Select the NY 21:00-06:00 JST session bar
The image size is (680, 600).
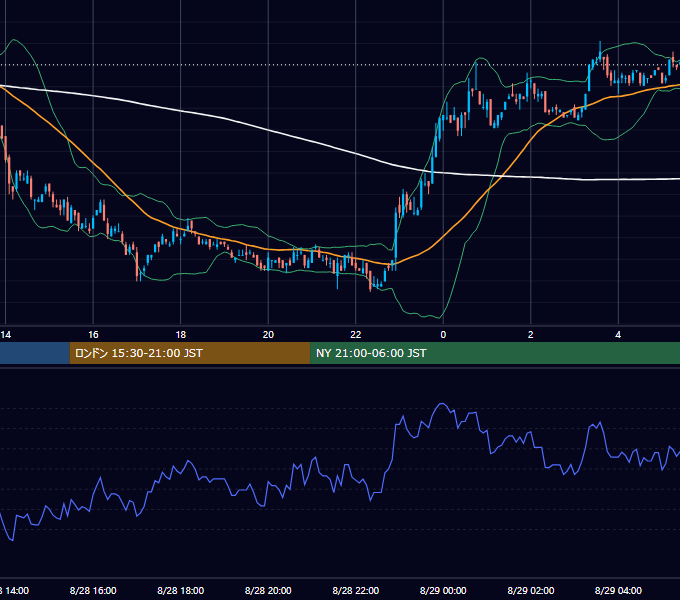[495, 353]
